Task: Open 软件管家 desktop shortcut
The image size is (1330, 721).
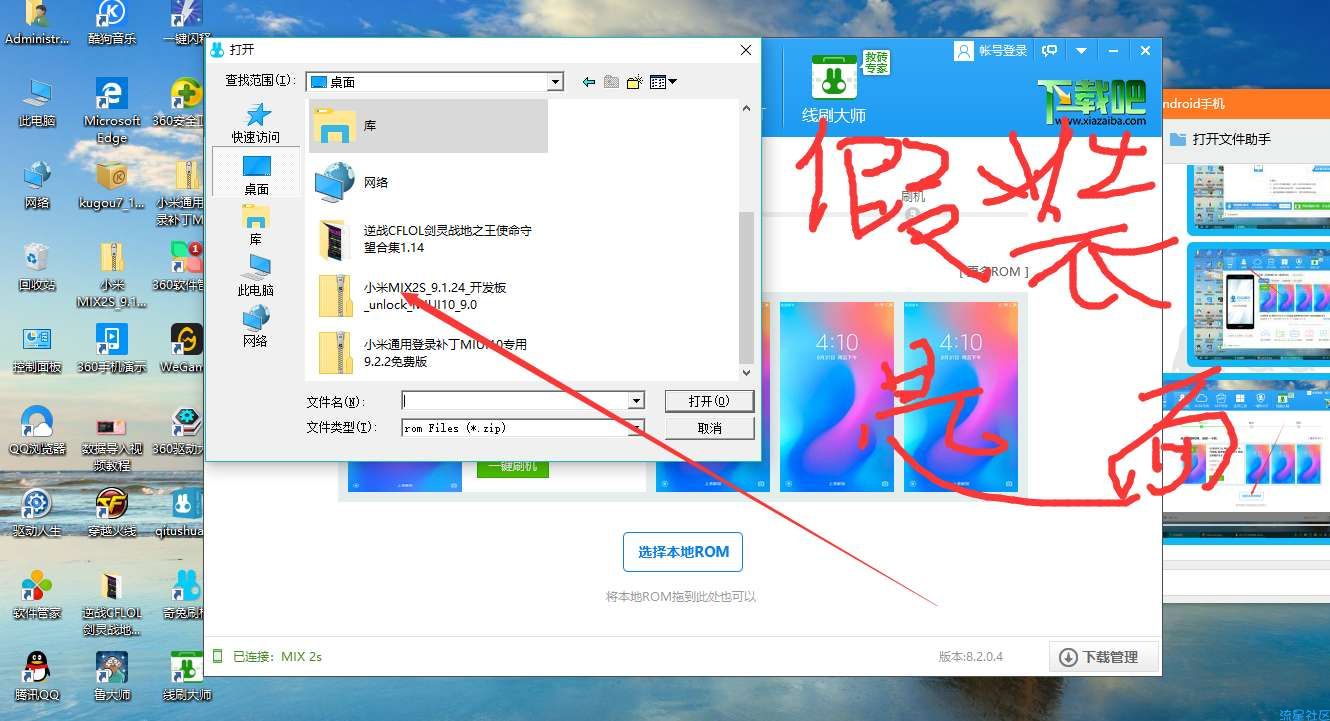Action: (37, 595)
